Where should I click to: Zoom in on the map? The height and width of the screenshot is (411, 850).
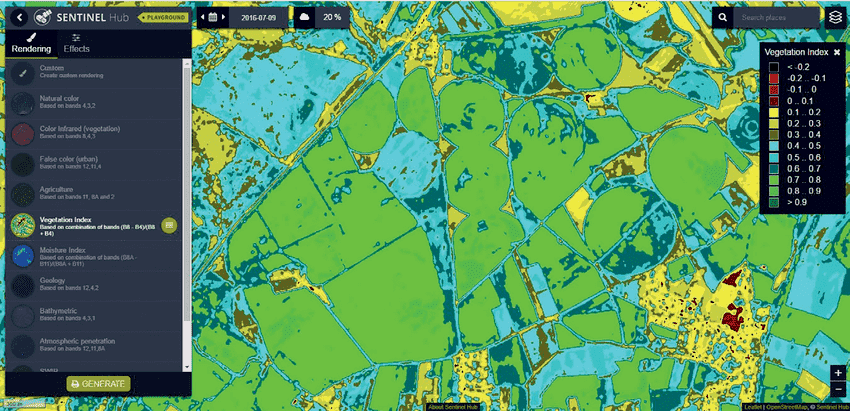[837, 373]
